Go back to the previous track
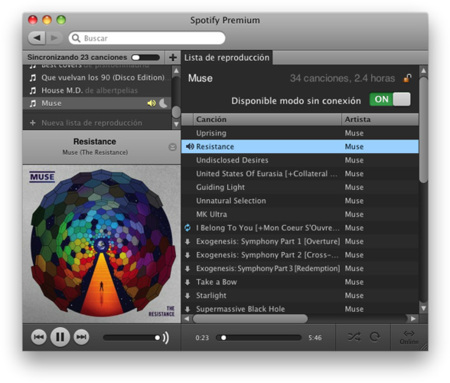The image size is (450, 383). (x=39, y=337)
